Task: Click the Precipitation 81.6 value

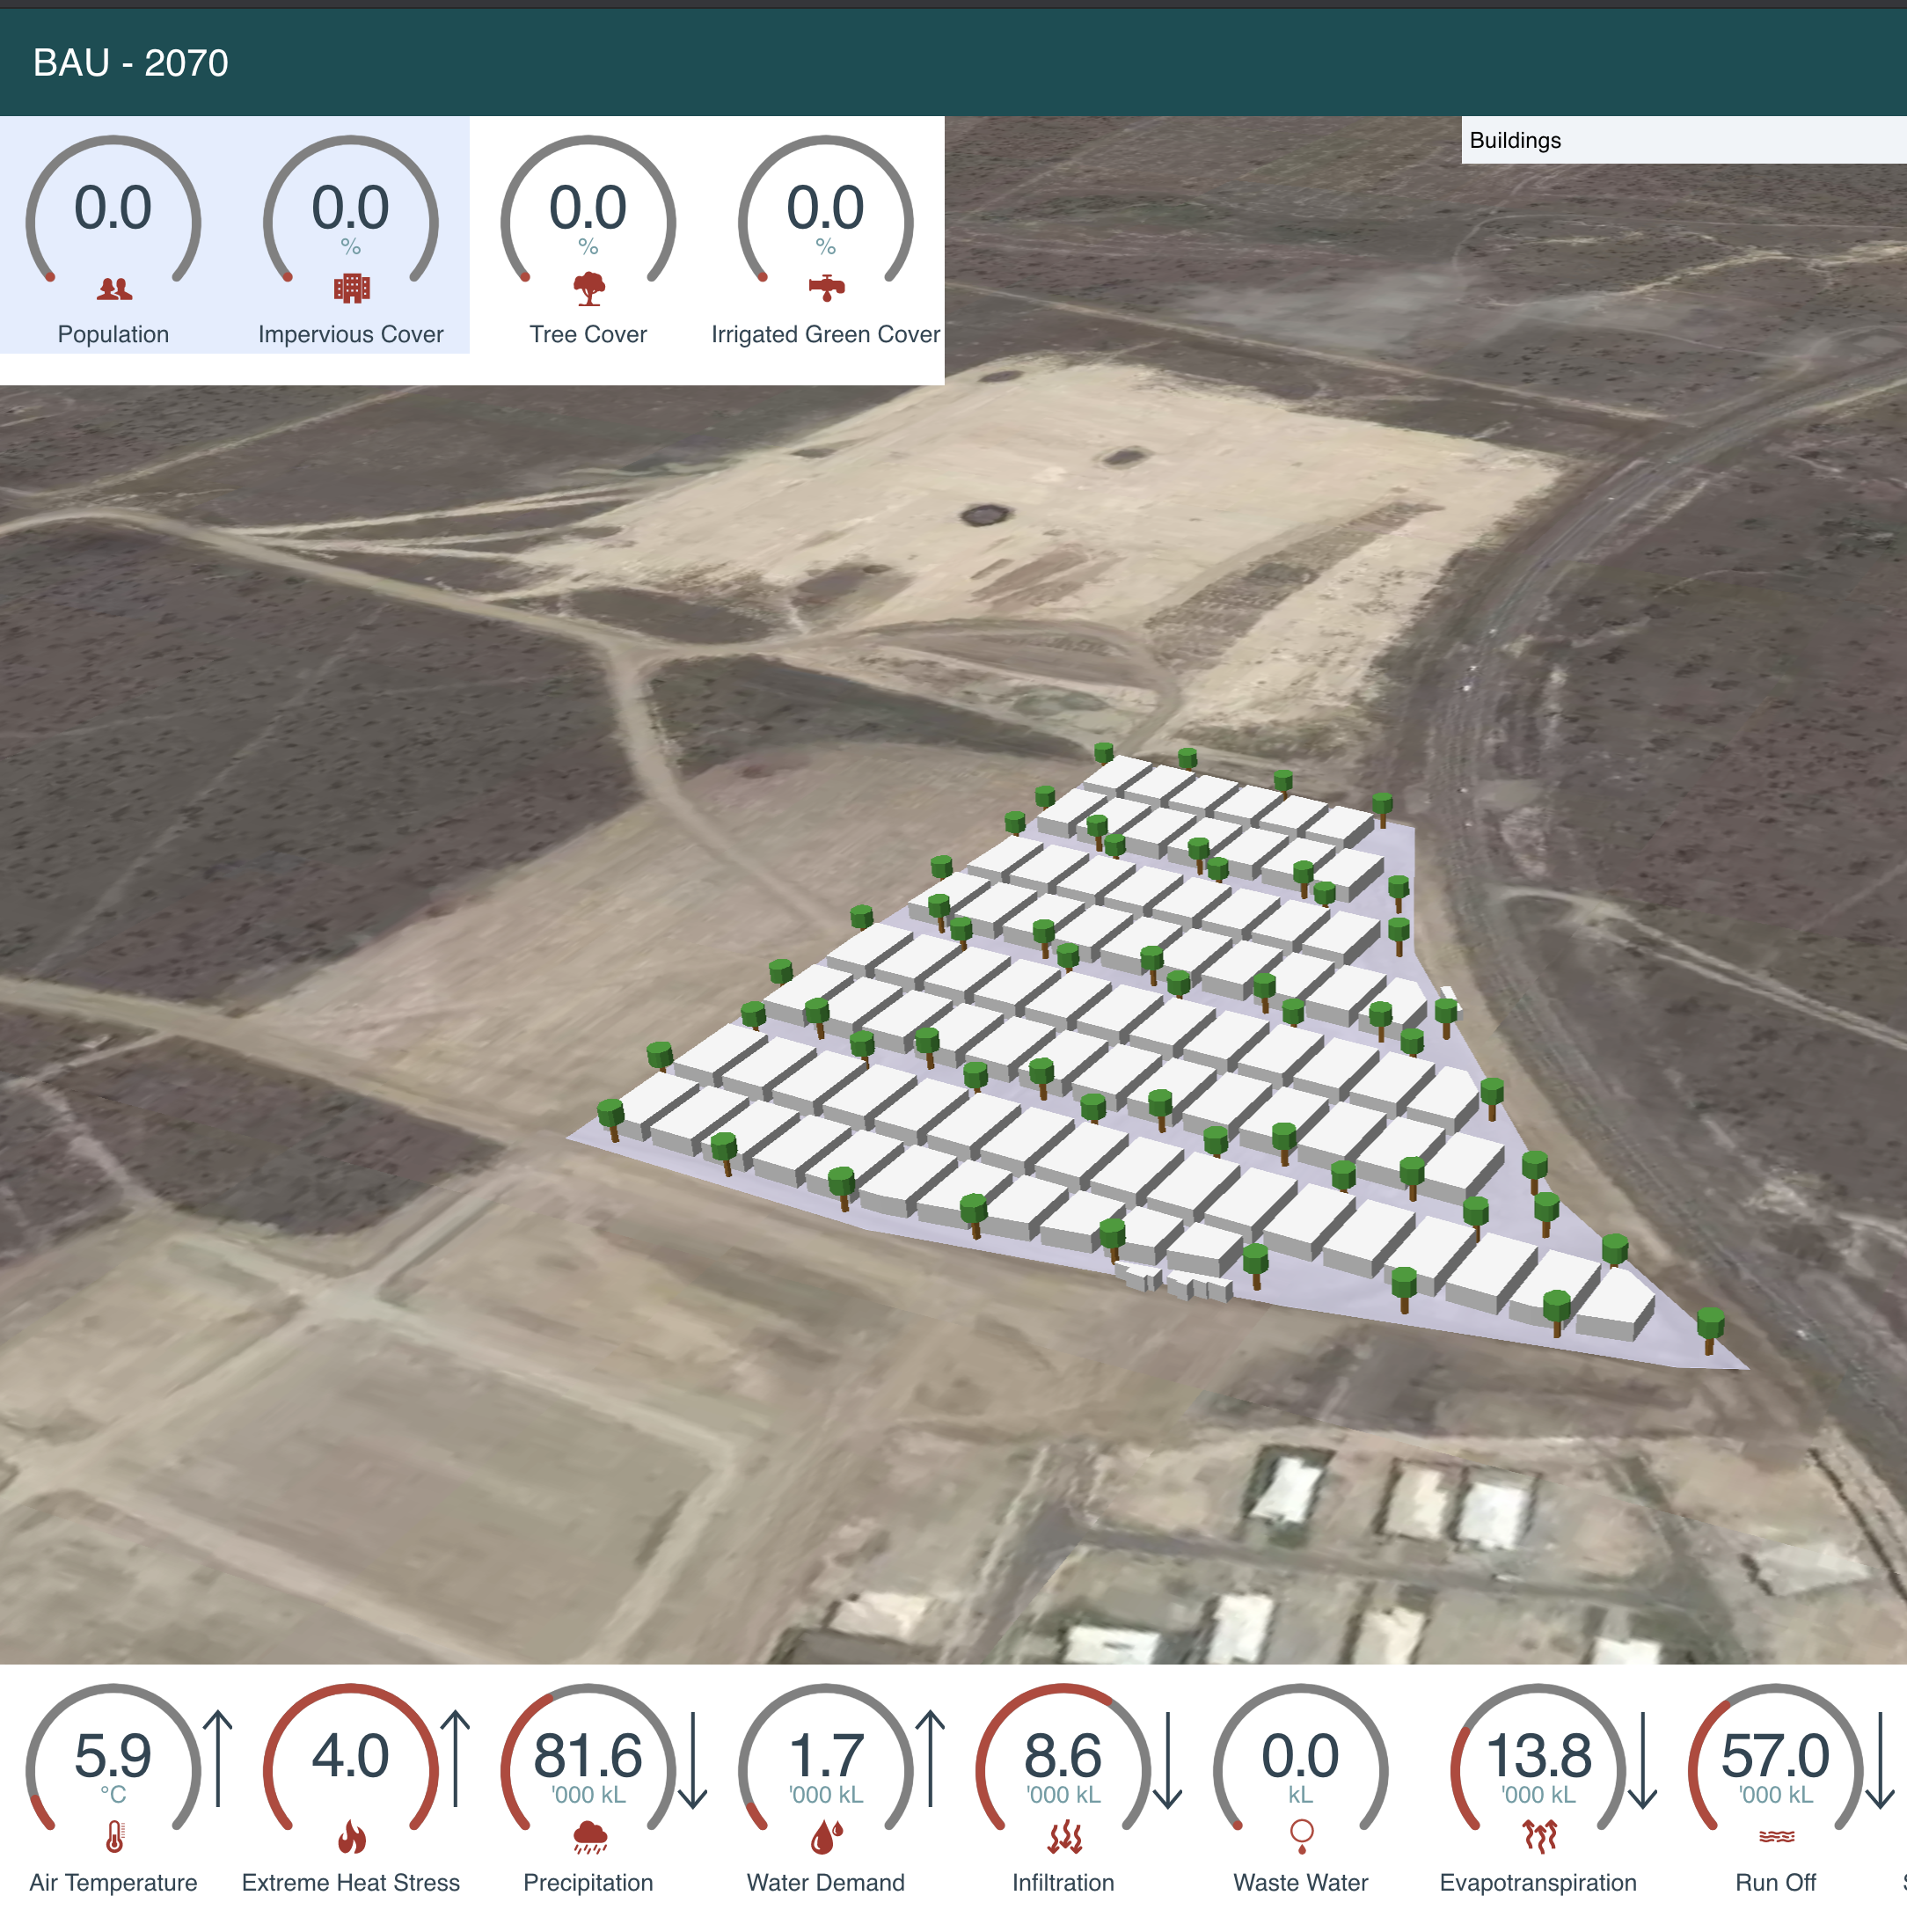Action: [x=589, y=1756]
